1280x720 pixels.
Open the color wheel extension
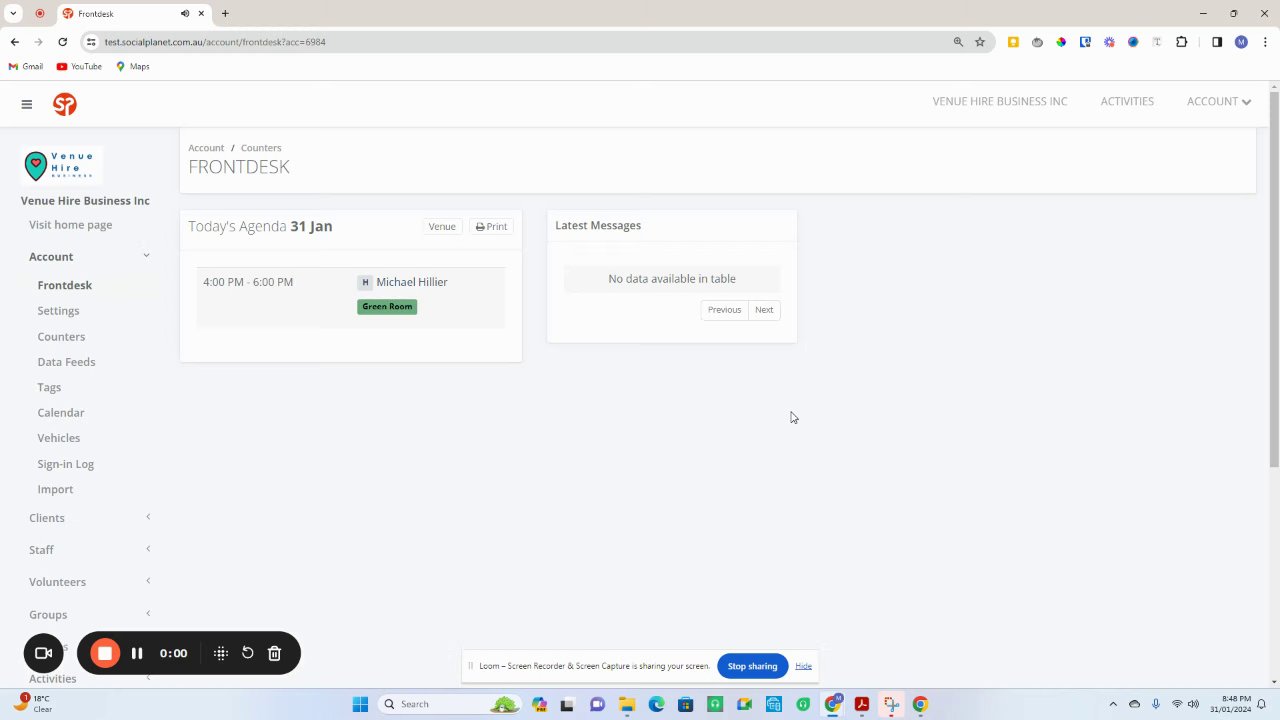[x=1061, y=42]
